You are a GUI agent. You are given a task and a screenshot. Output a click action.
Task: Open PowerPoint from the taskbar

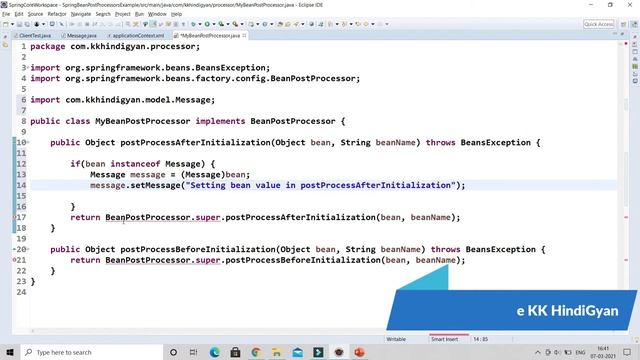coord(359,352)
